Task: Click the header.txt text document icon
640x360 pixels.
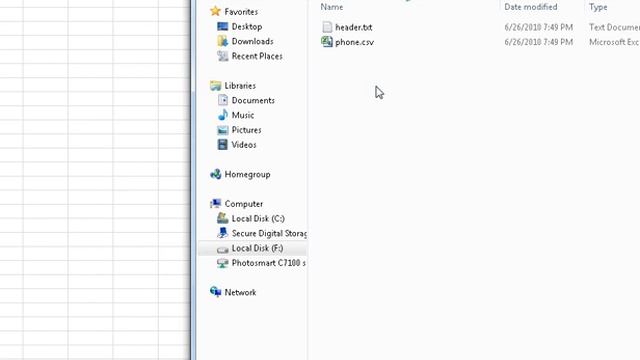Action: pos(327,27)
